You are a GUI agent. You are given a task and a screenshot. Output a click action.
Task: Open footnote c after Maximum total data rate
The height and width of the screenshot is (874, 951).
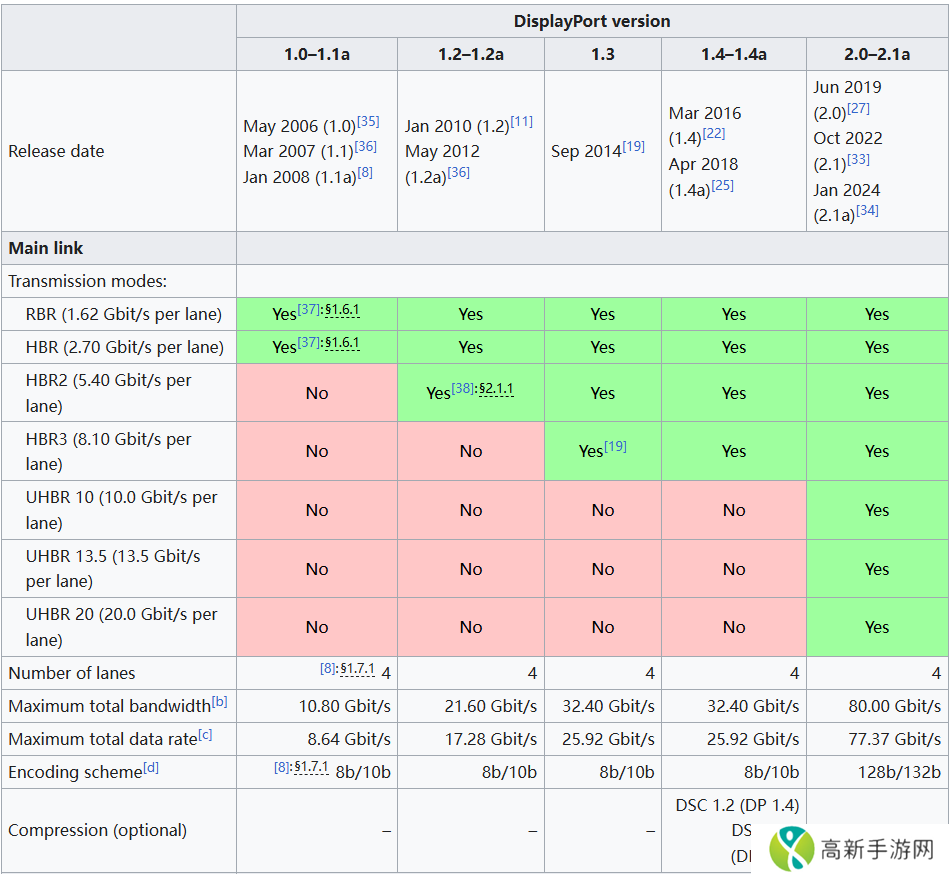[x=205, y=735]
